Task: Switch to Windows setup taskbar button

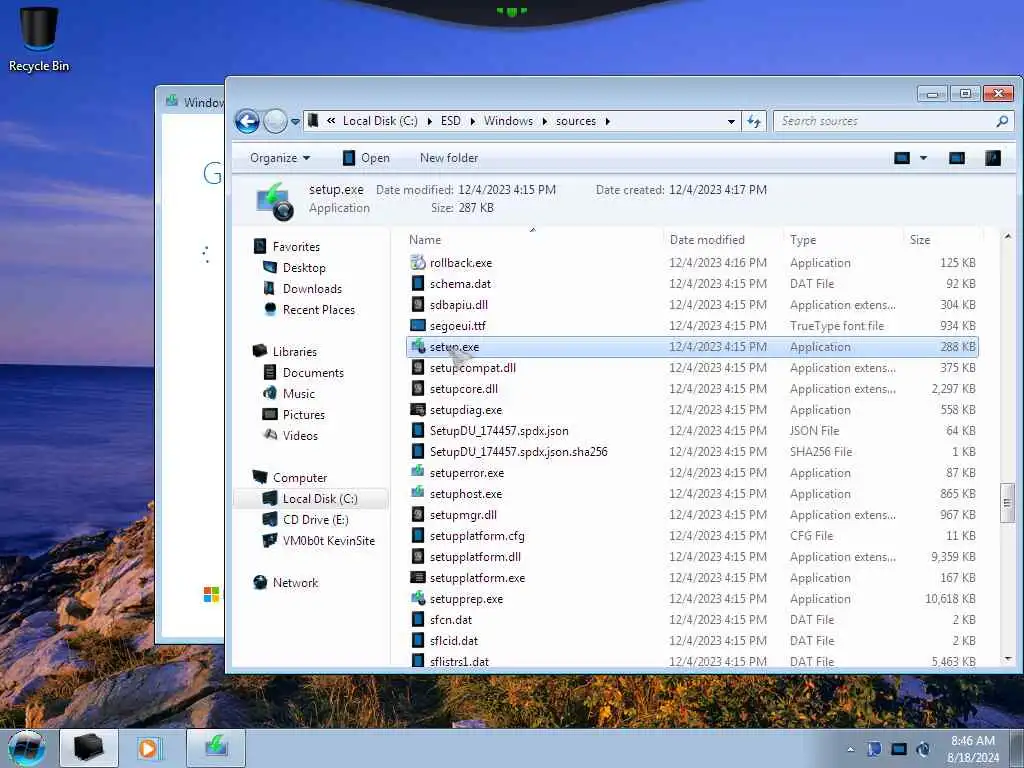Action: [216, 747]
